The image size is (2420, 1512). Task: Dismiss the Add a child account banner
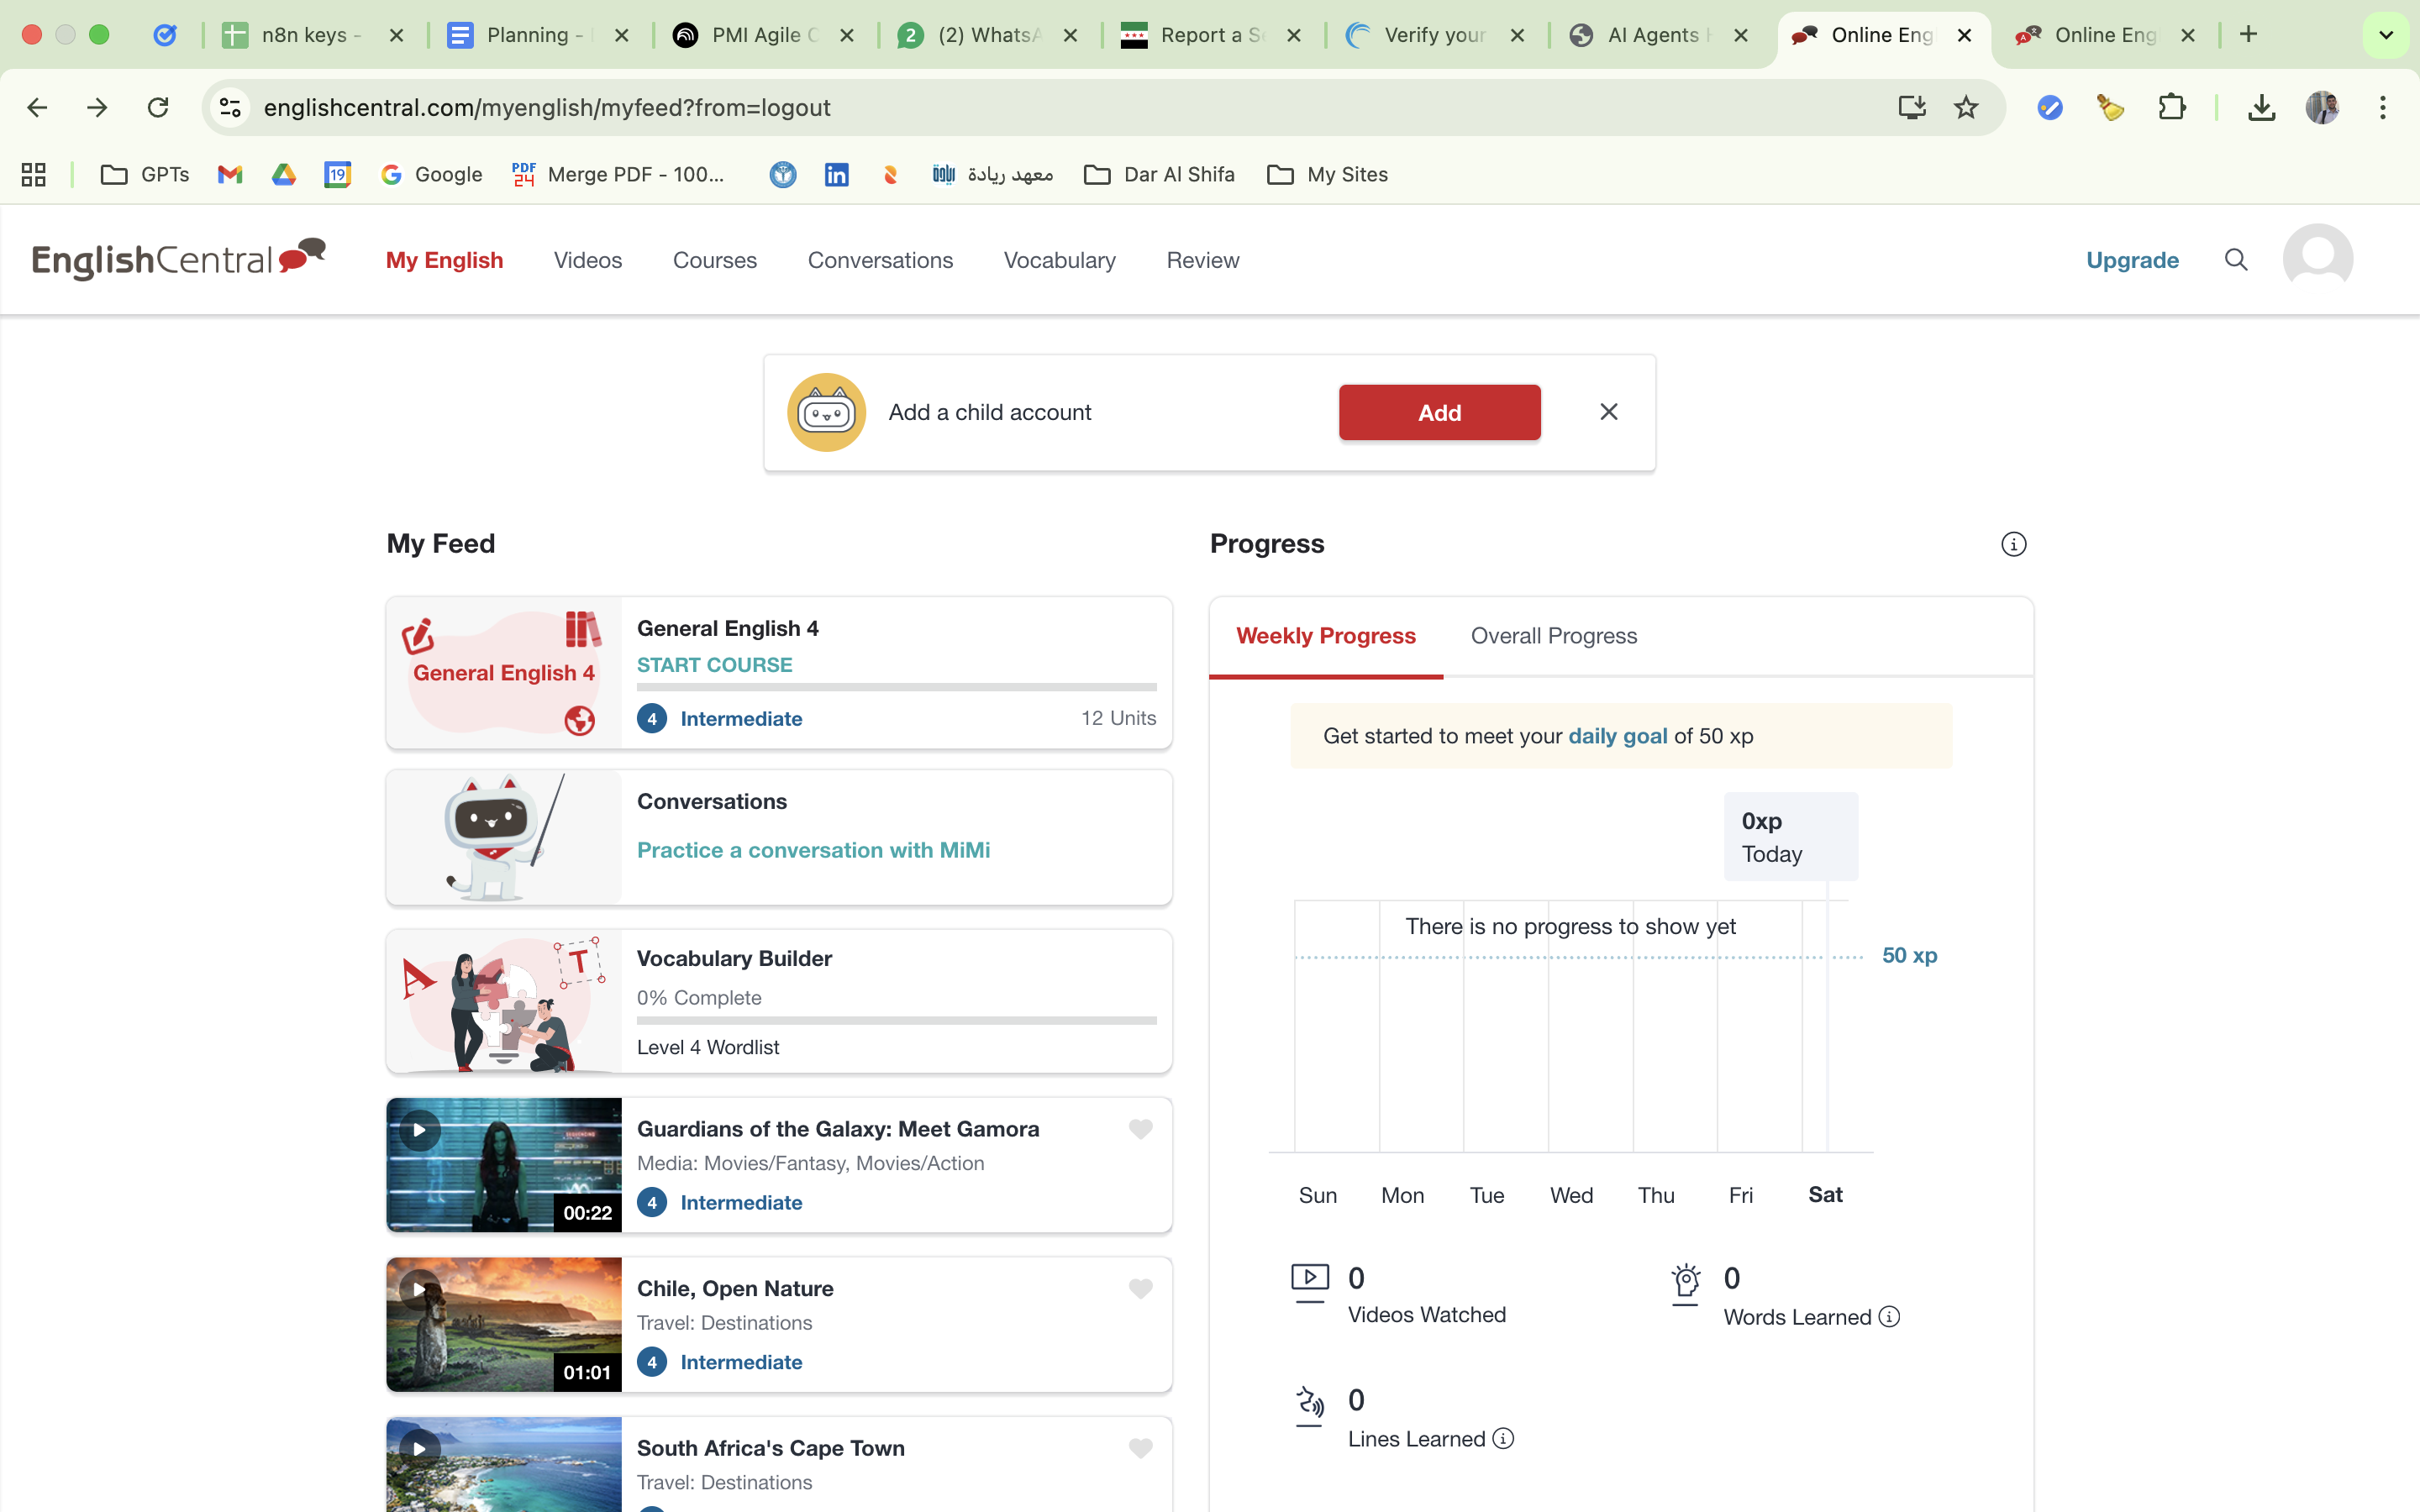[x=1608, y=412]
